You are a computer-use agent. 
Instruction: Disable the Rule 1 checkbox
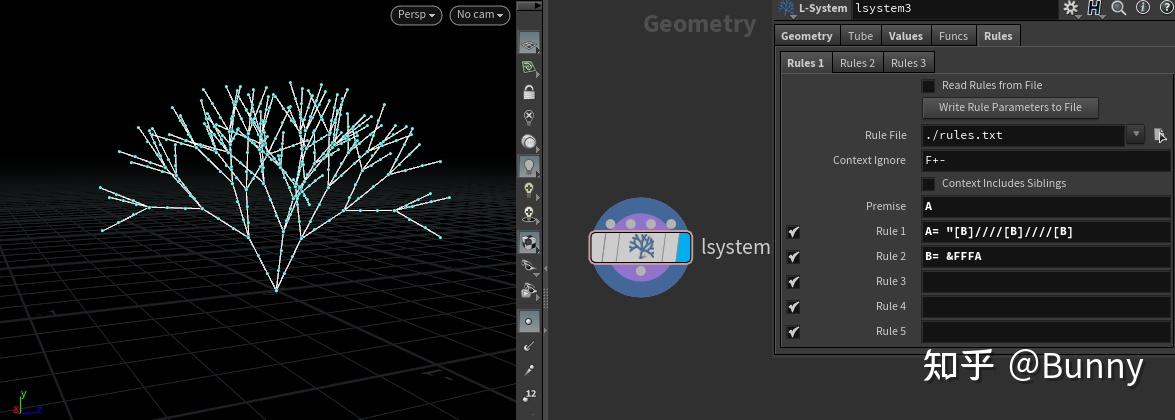793,232
